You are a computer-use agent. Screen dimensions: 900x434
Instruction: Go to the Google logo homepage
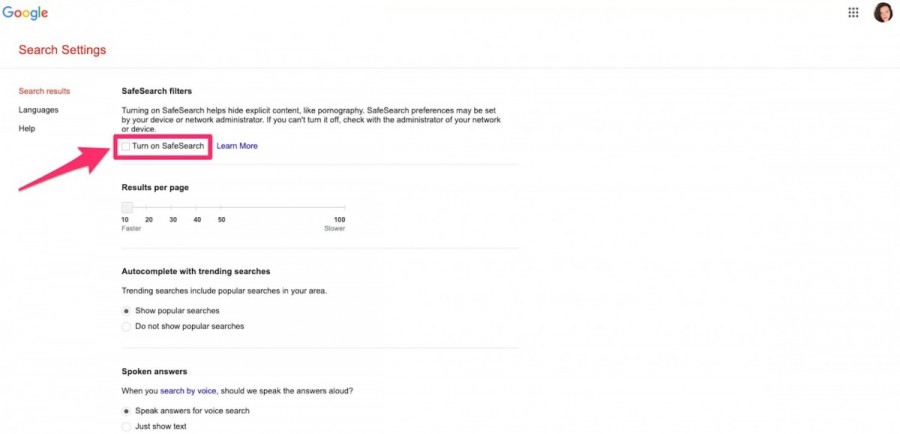pos(25,13)
